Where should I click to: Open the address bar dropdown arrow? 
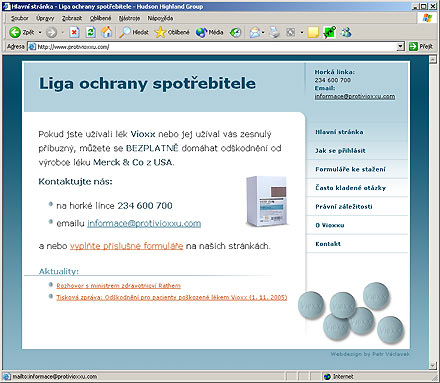[x=401, y=47]
